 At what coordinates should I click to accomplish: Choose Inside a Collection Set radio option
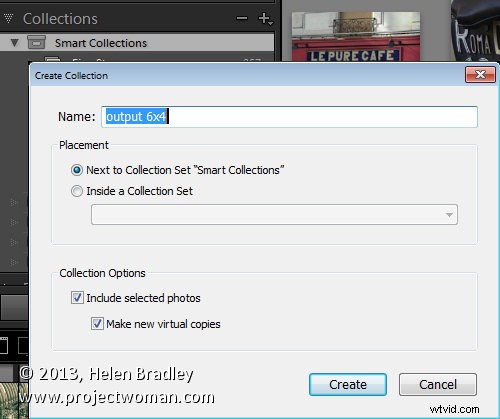click(77, 191)
